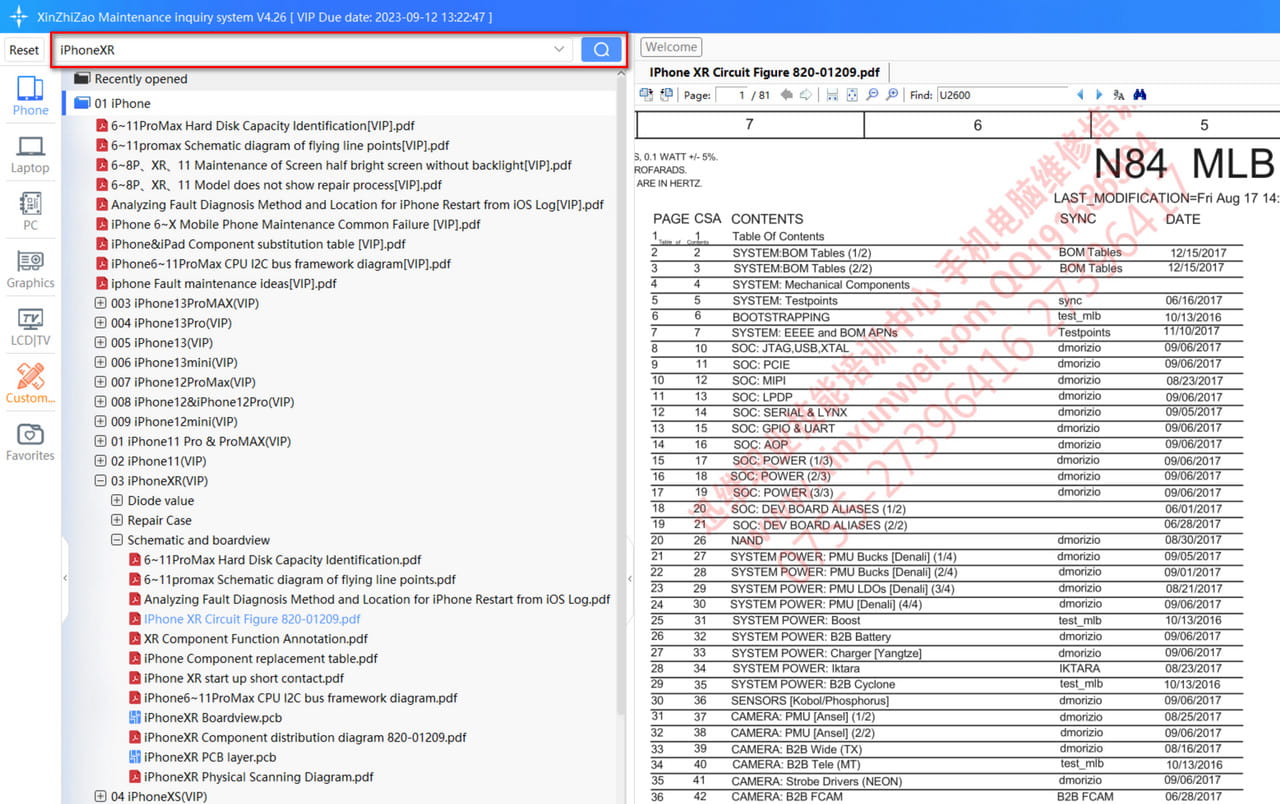This screenshot has height=804, width=1280.
Task: Expand the 02 iPhone11(VIP) node
Action: [x=100, y=461]
